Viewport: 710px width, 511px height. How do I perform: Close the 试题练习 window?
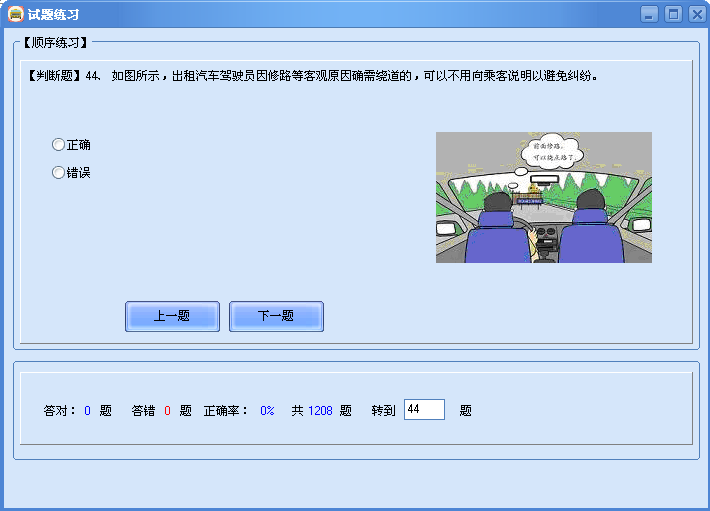695,14
